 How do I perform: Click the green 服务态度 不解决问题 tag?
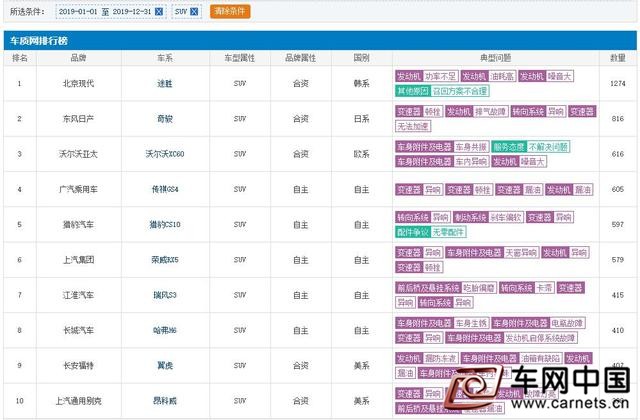click(x=531, y=147)
